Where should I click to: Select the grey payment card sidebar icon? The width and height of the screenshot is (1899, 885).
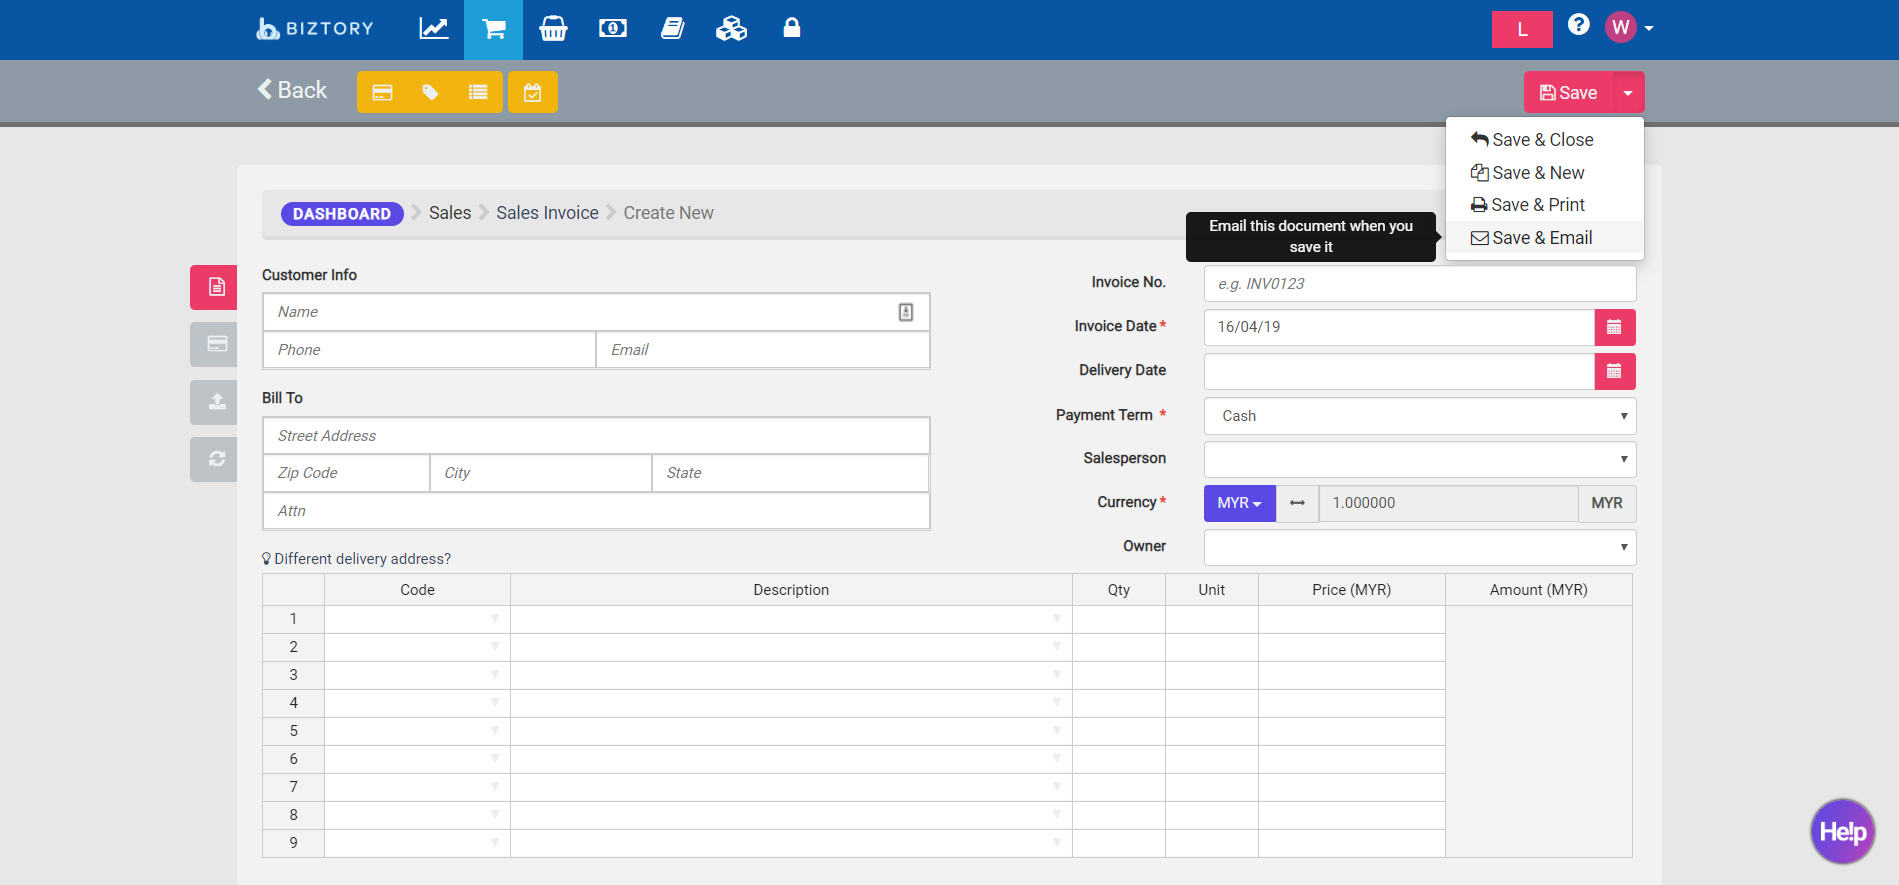pyautogui.click(x=214, y=344)
